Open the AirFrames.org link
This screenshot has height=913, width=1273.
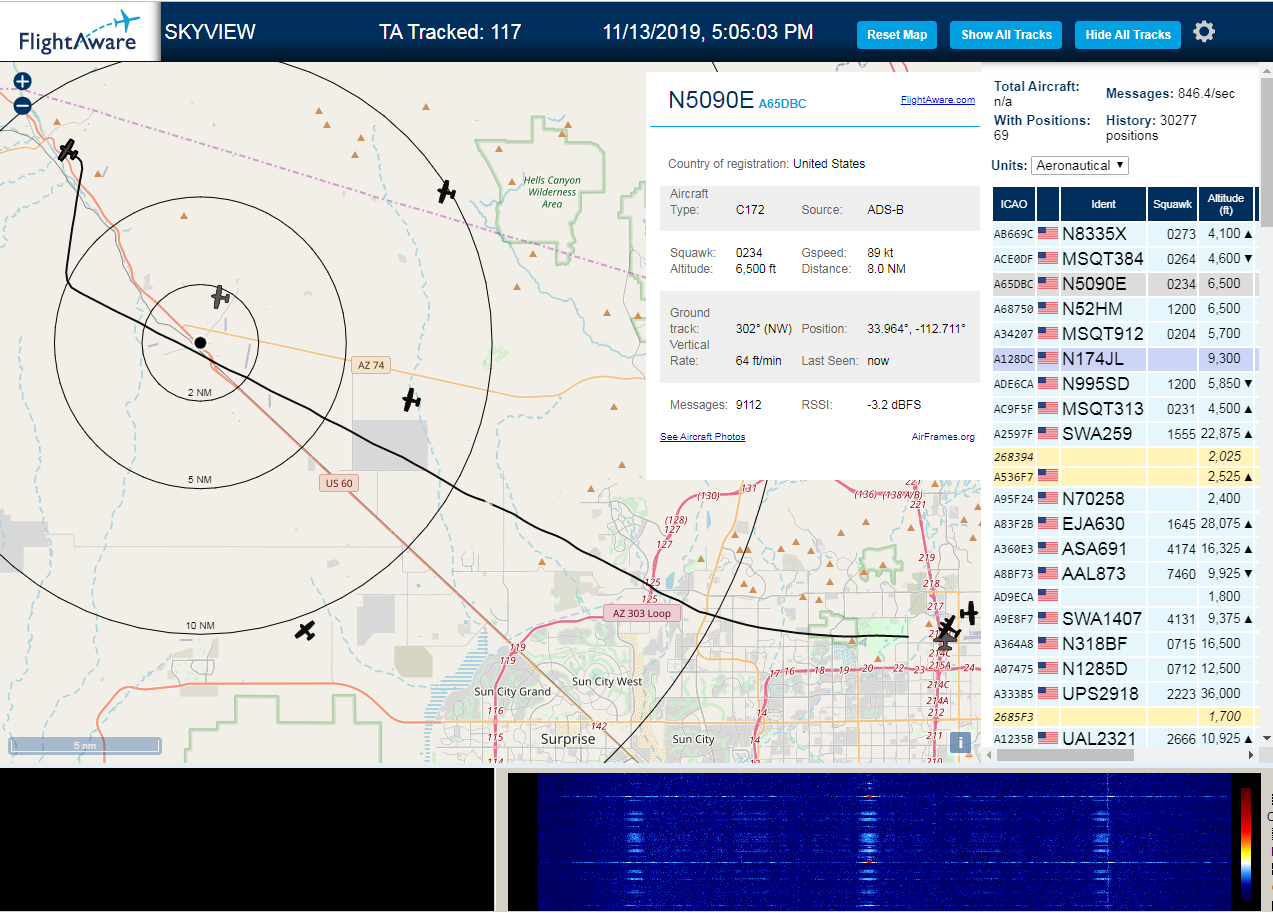(x=943, y=437)
